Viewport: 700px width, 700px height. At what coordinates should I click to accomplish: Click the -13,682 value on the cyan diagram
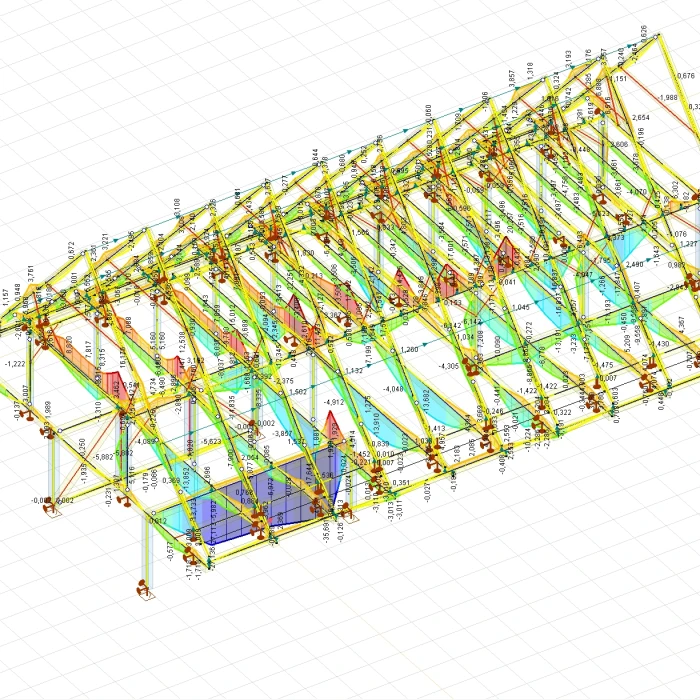425,401
